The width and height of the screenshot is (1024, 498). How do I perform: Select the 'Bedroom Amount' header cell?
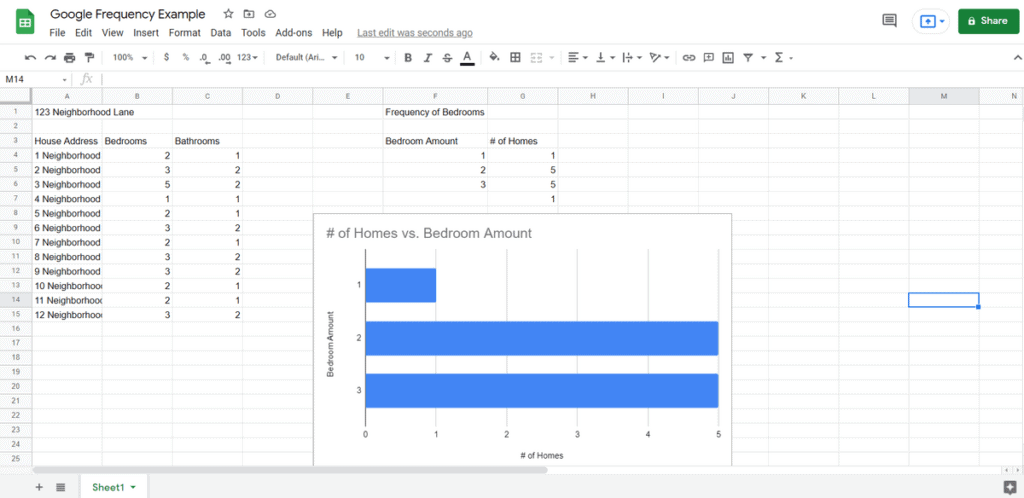435,141
